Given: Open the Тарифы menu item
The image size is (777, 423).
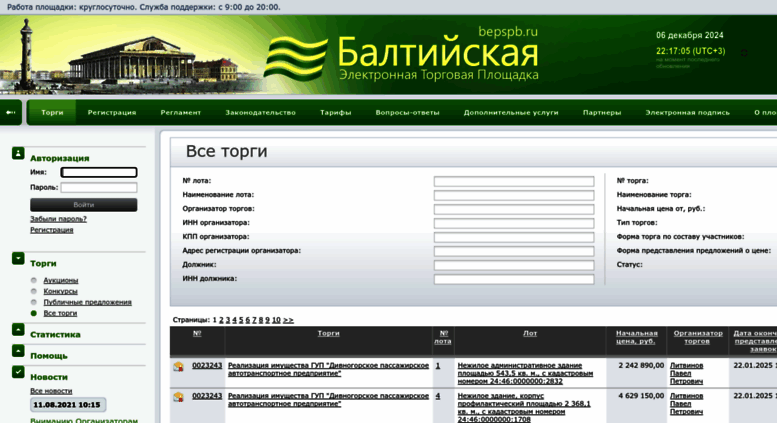Looking at the screenshot, I should coord(335,112).
